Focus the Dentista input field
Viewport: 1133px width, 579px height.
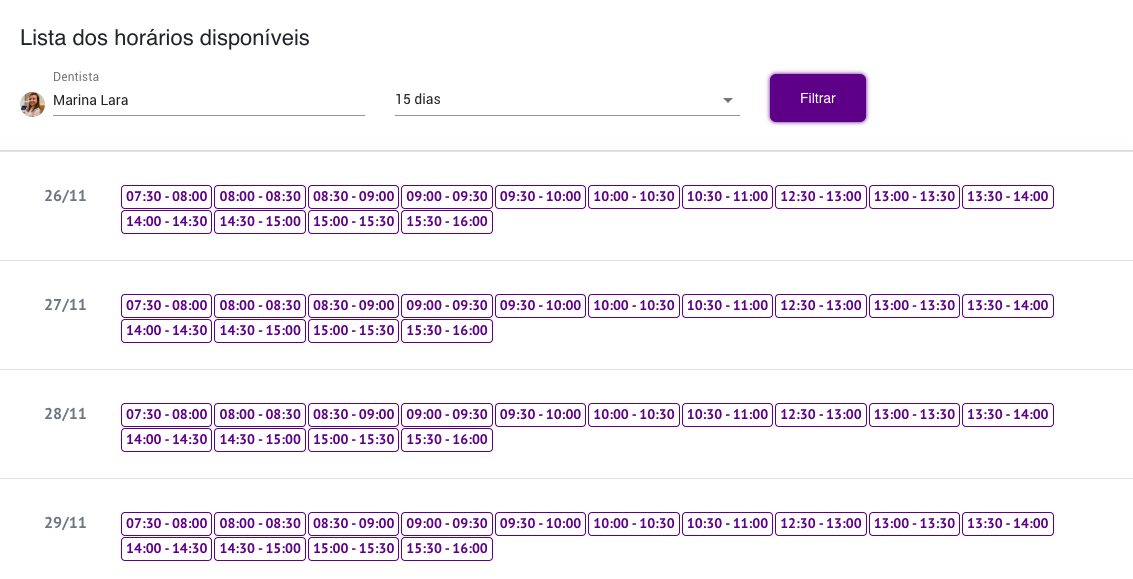click(208, 100)
